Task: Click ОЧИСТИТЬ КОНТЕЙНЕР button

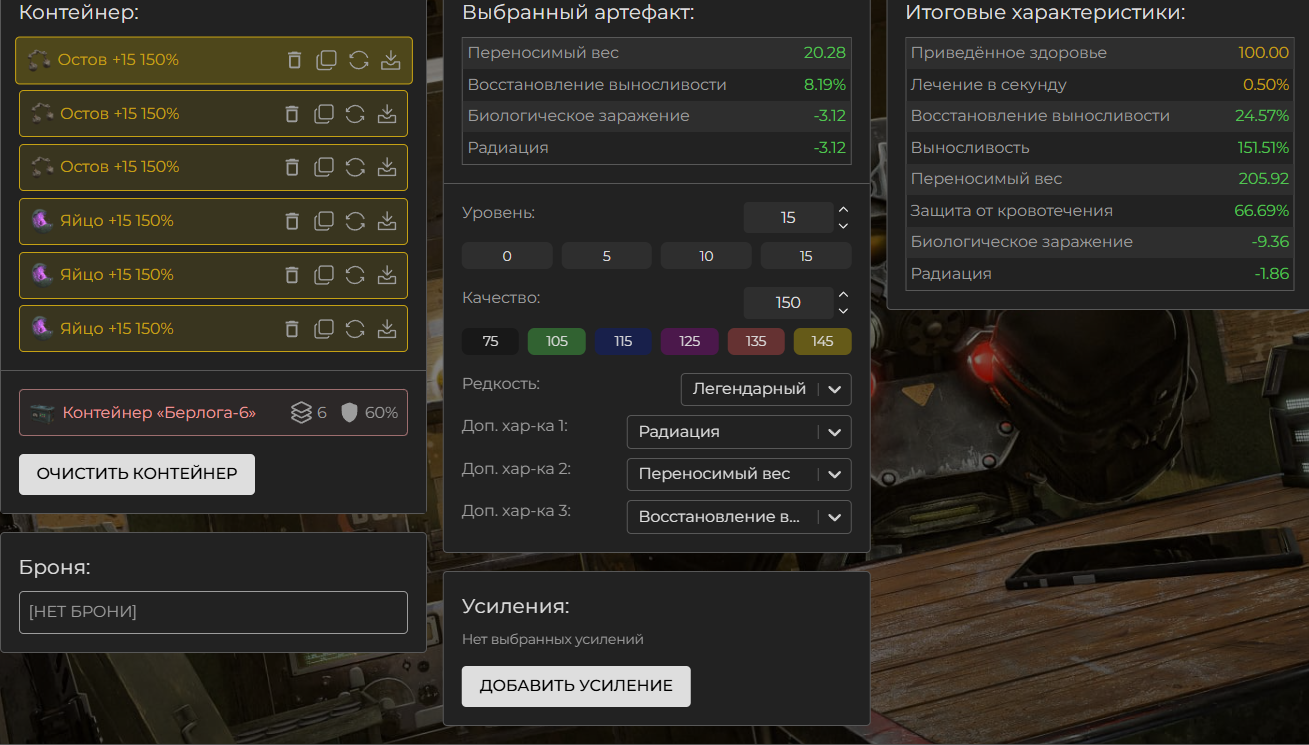Action: coord(137,474)
